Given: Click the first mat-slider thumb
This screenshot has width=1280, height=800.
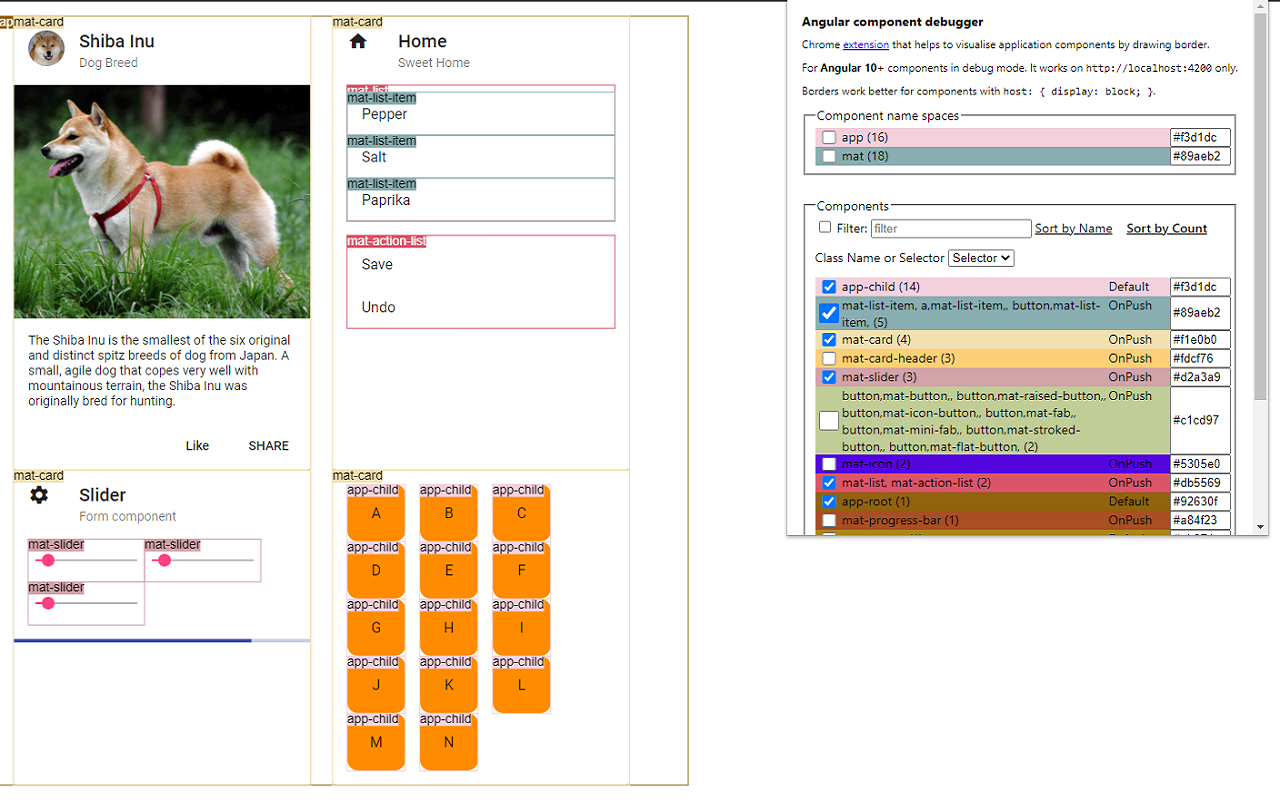Looking at the screenshot, I should click(48, 561).
